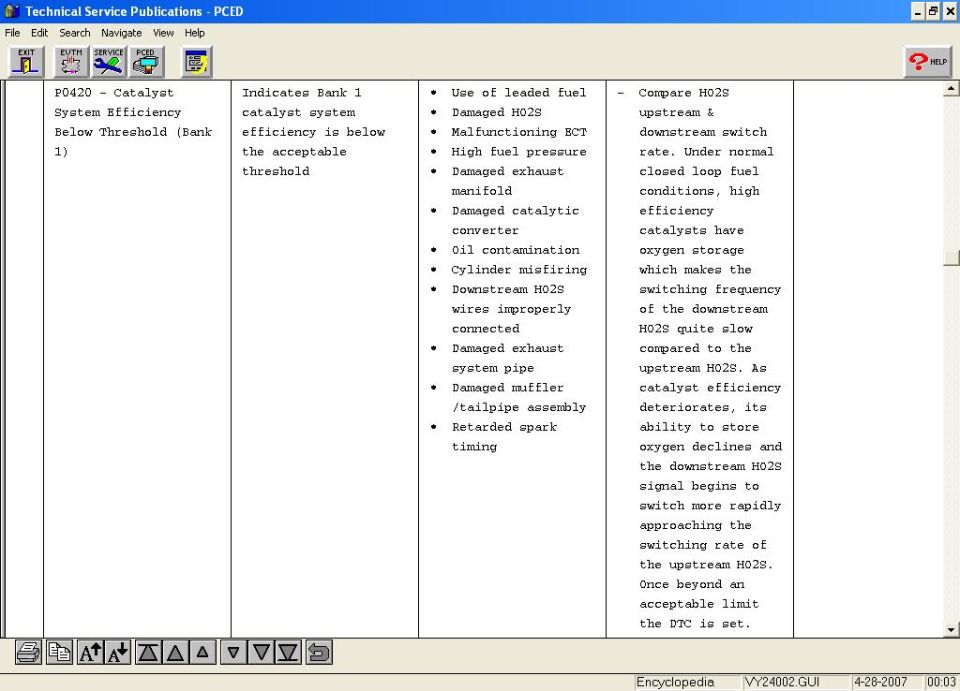
Task: Click the 'Damaged HO2S' bullet
Action: (x=497, y=113)
